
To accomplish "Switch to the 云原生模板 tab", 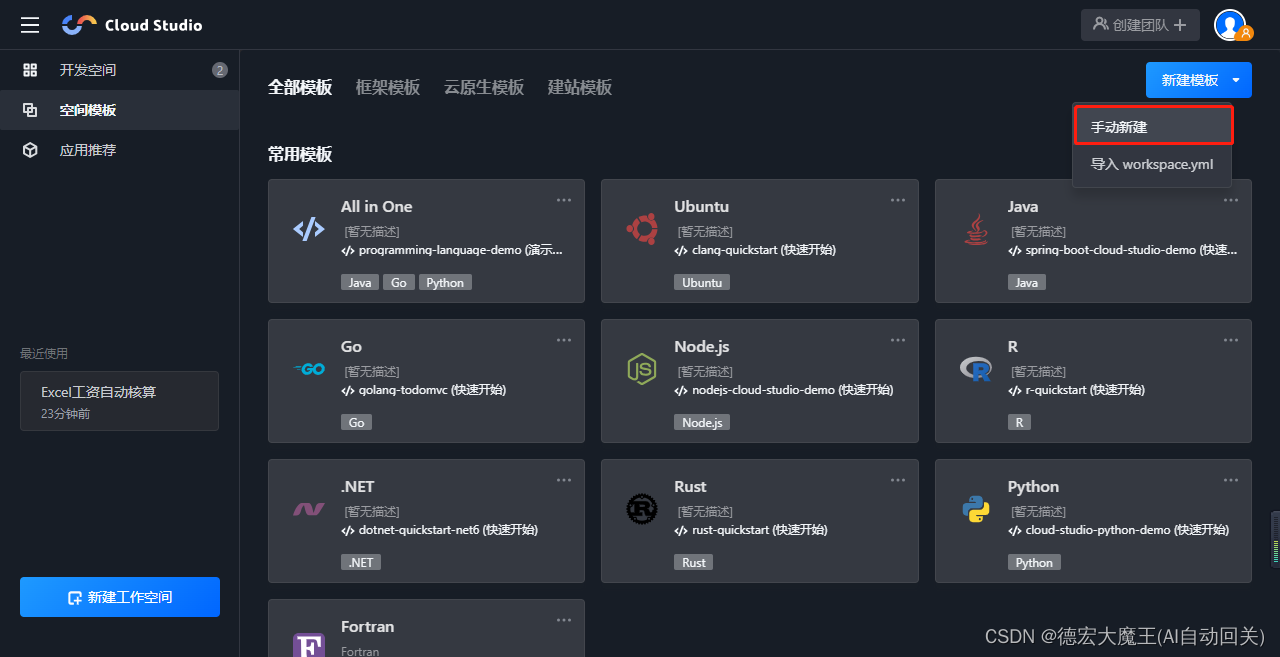I will click(x=484, y=87).
